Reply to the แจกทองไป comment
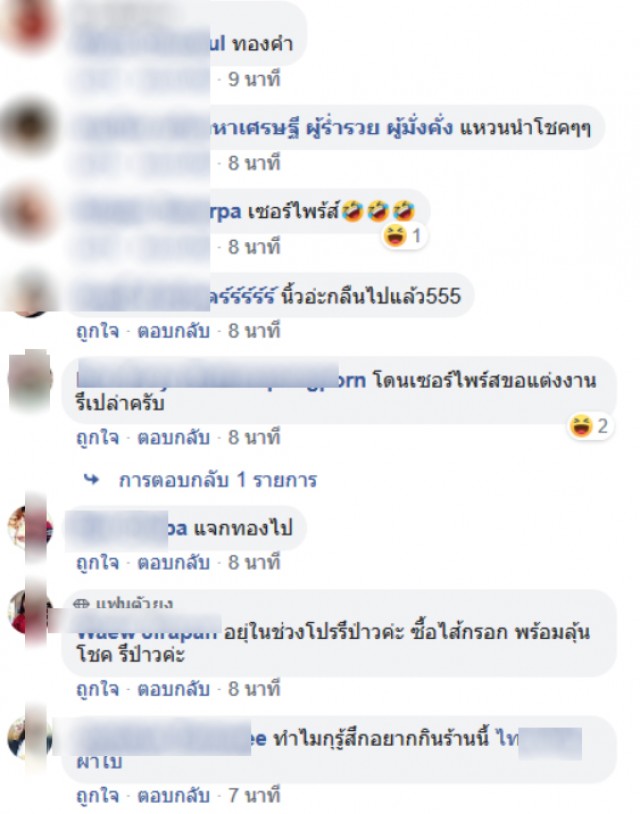640x814 pixels. pyautogui.click(x=173, y=562)
